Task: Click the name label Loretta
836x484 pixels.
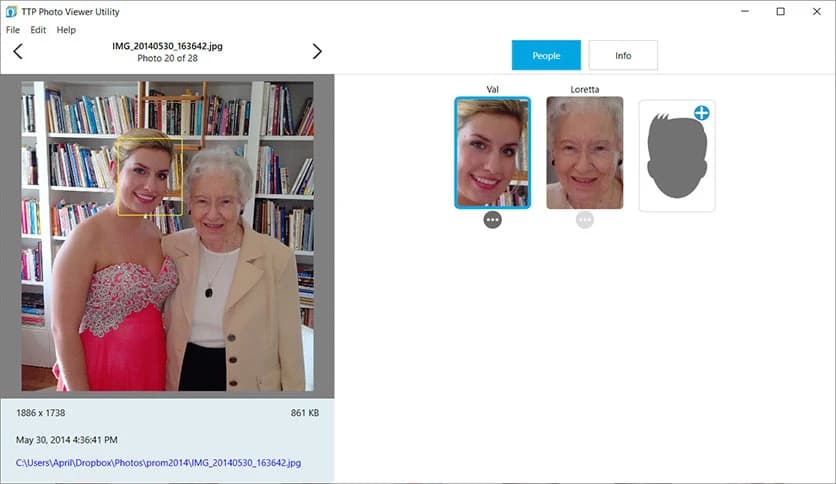Action: click(x=584, y=90)
